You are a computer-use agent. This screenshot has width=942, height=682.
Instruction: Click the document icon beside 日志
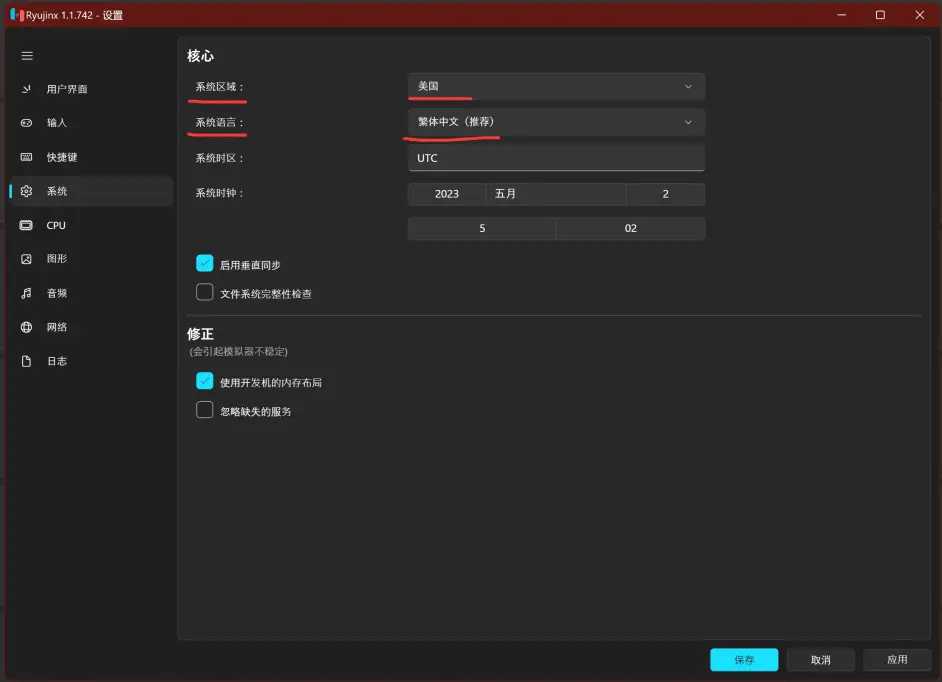[26, 361]
